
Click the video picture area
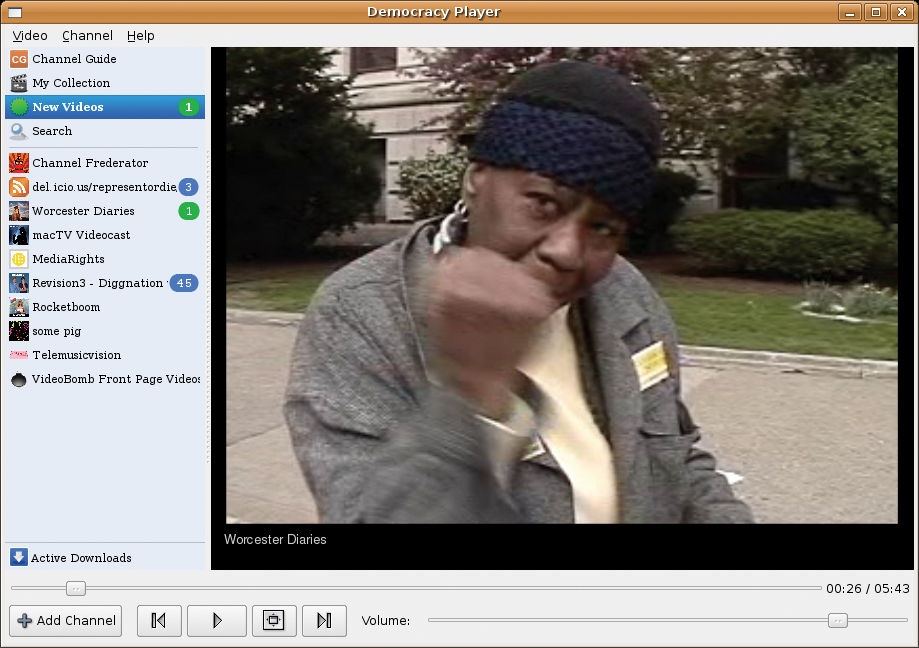coord(561,285)
